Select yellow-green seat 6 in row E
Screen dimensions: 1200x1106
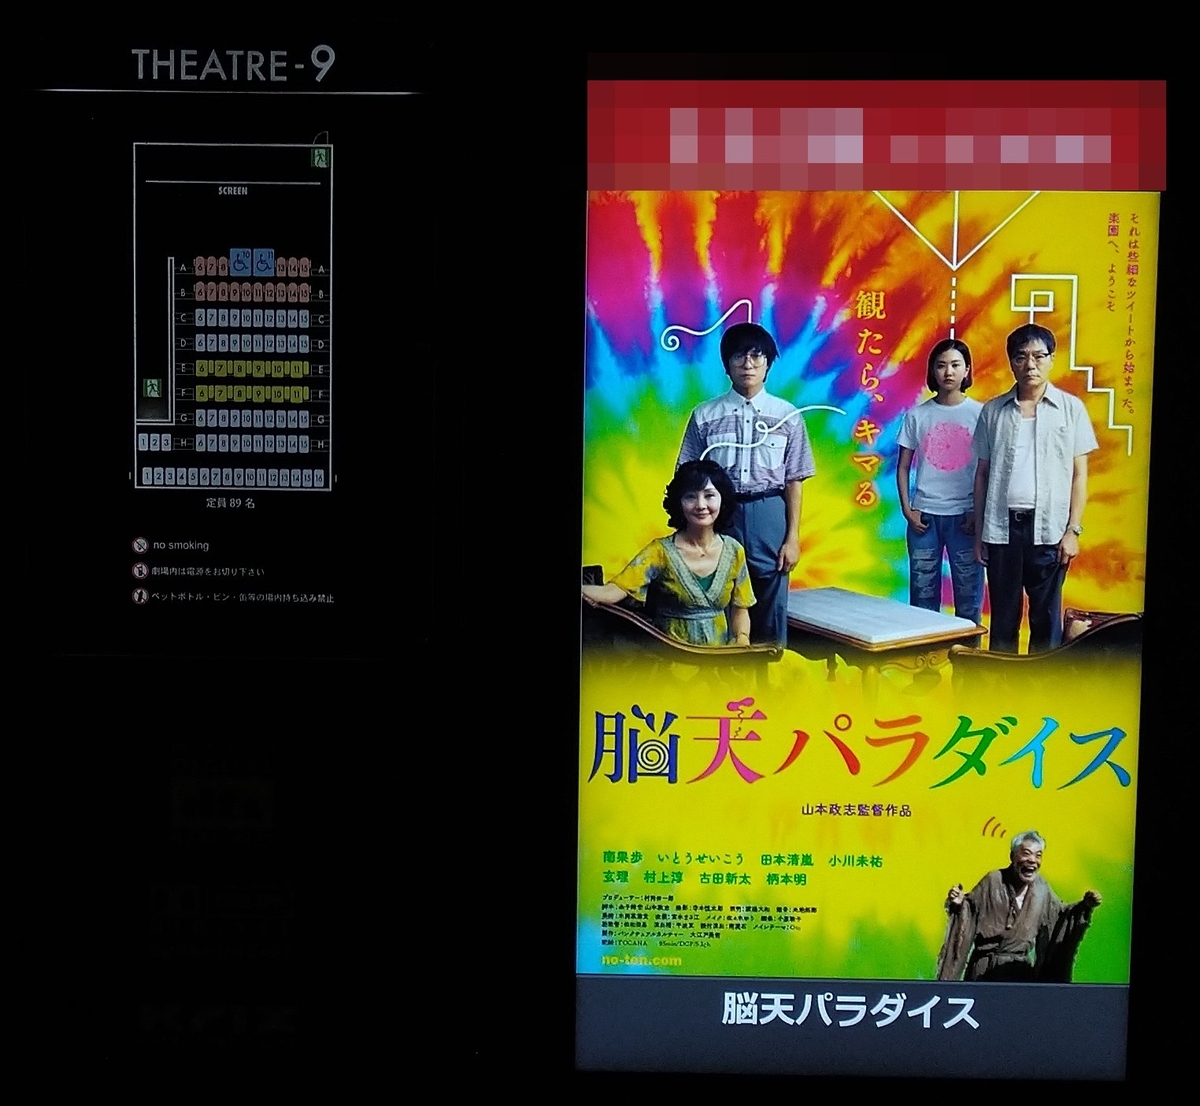(x=201, y=368)
